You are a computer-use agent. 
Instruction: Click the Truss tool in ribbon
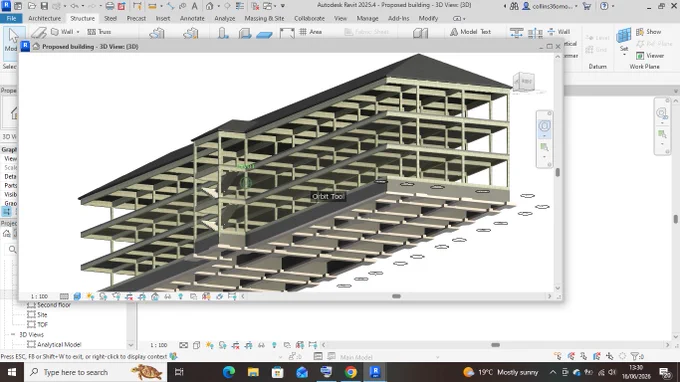click(x=99, y=32)
